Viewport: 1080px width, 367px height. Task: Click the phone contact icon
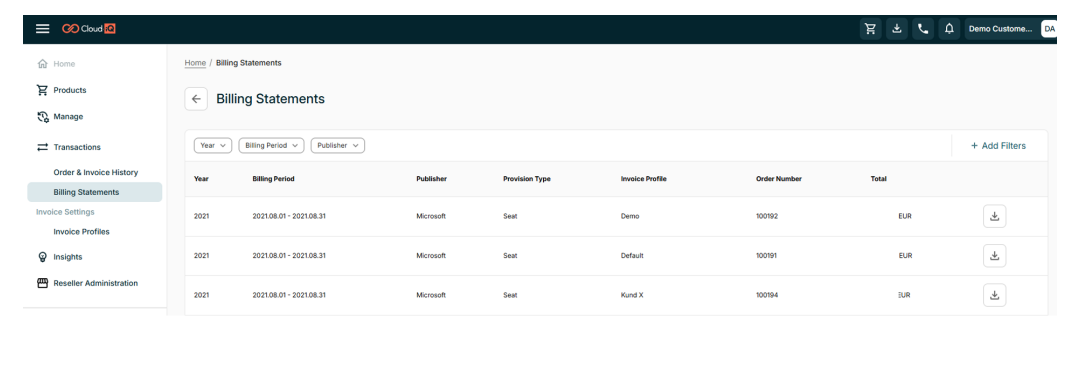[923, 29]
